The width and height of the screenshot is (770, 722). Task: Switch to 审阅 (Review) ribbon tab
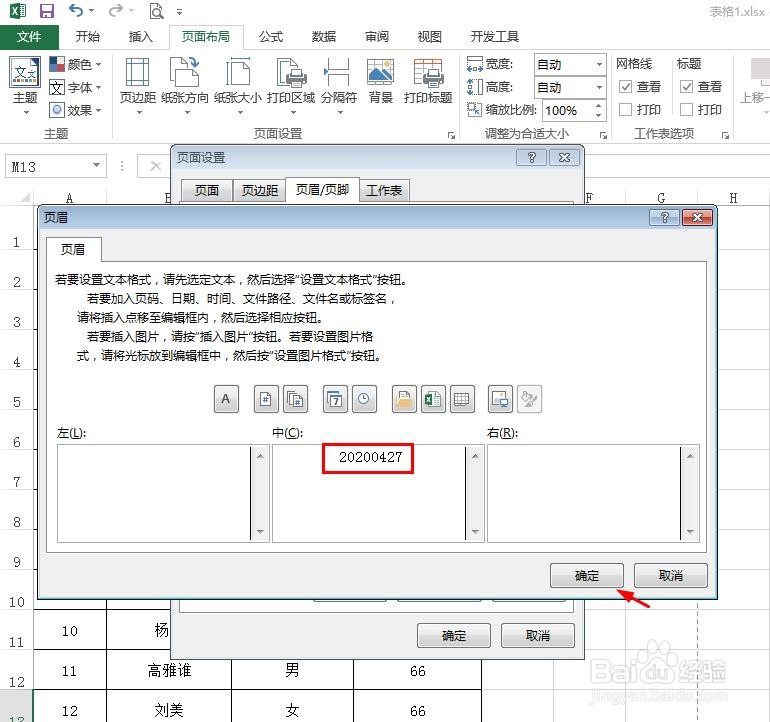point(377,37)
